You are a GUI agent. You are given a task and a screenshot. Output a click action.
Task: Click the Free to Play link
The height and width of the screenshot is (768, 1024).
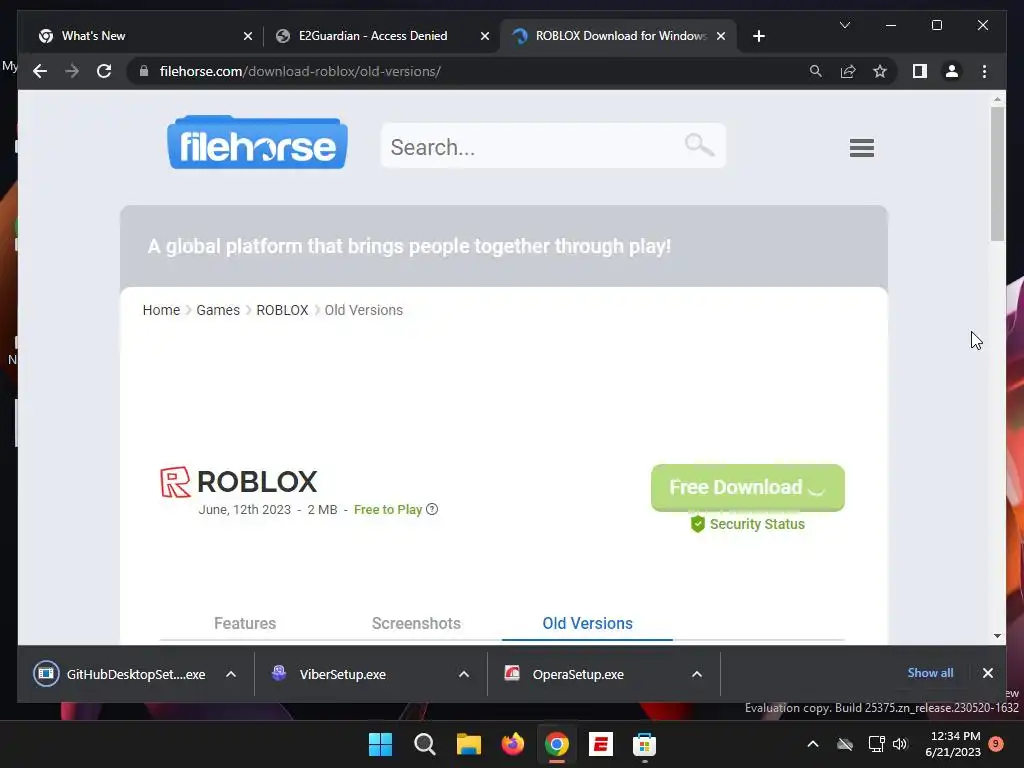(x=388, y=509)
